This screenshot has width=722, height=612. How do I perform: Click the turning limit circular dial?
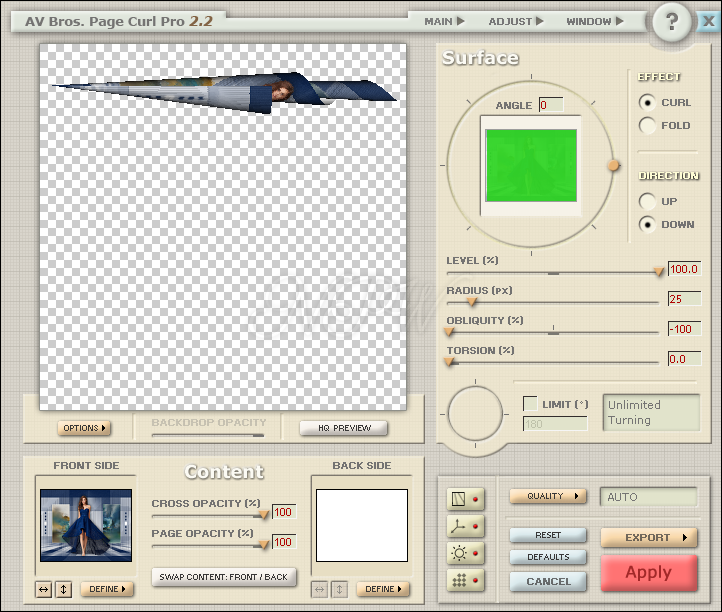click(x=475, y=414)
